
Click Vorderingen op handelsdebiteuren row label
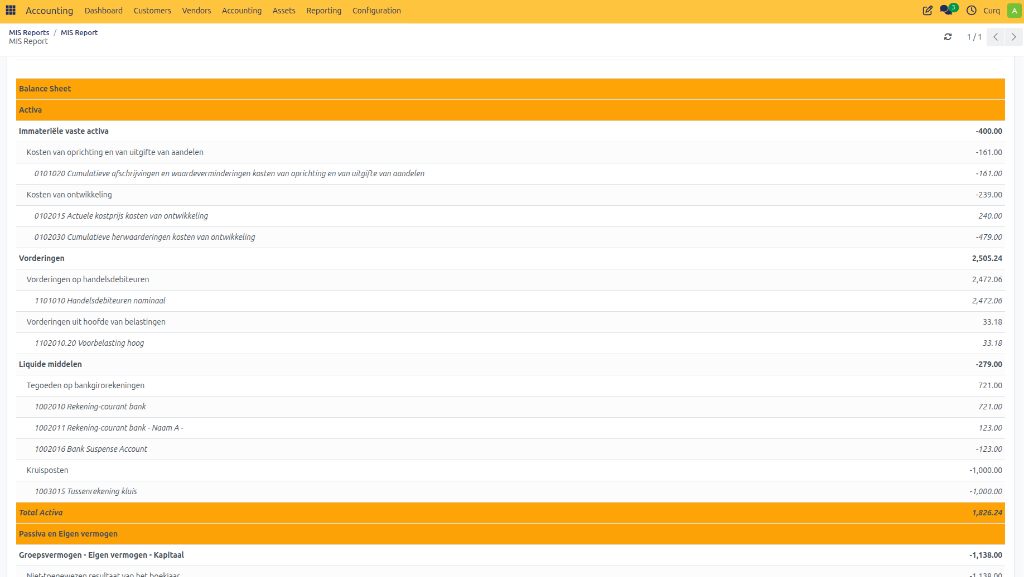click(88, 279)
